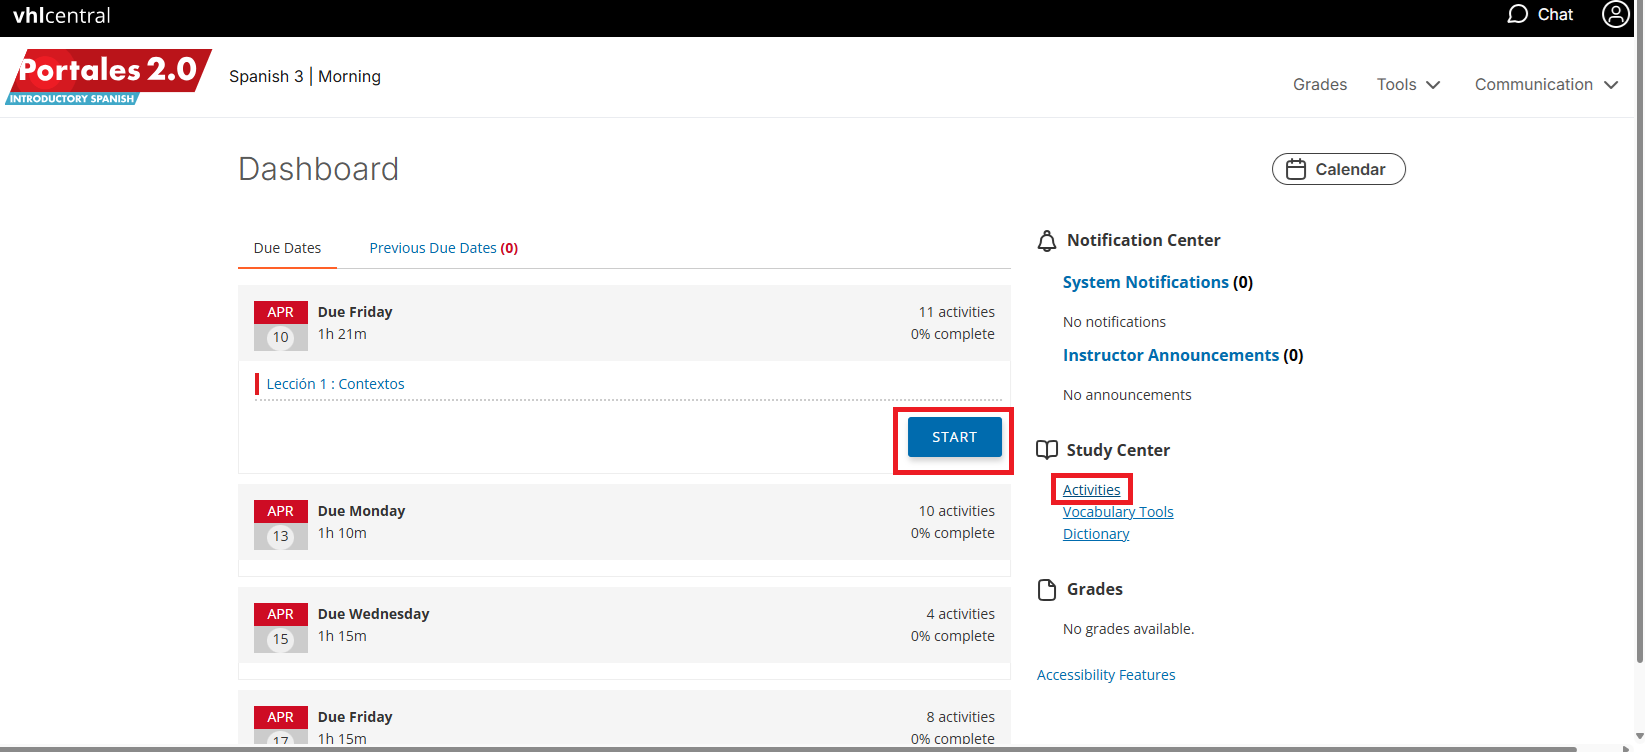Click the APR 15 date badge
The image size is (1645, 752).
(x=281, y=627)
